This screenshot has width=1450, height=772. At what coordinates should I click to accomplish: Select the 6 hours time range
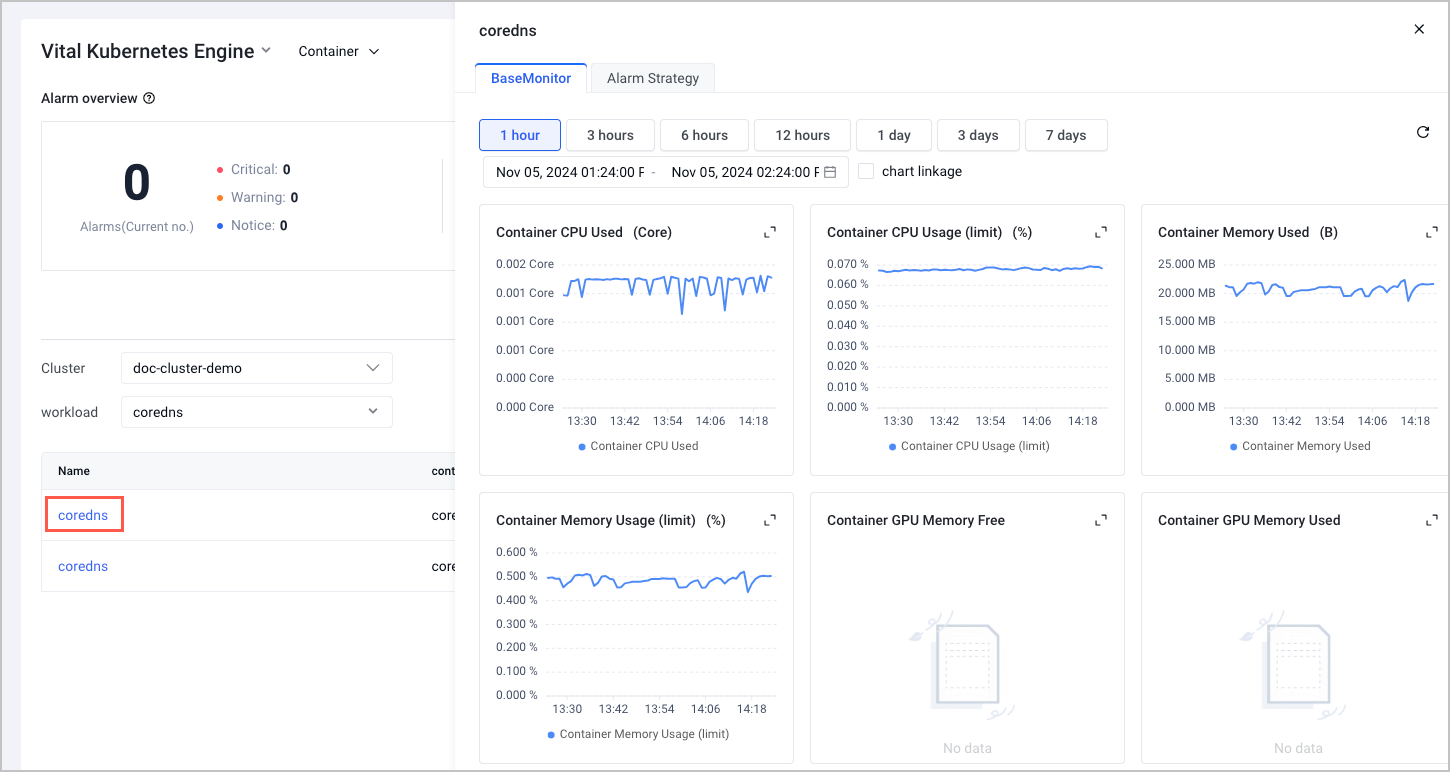(705, 135)
